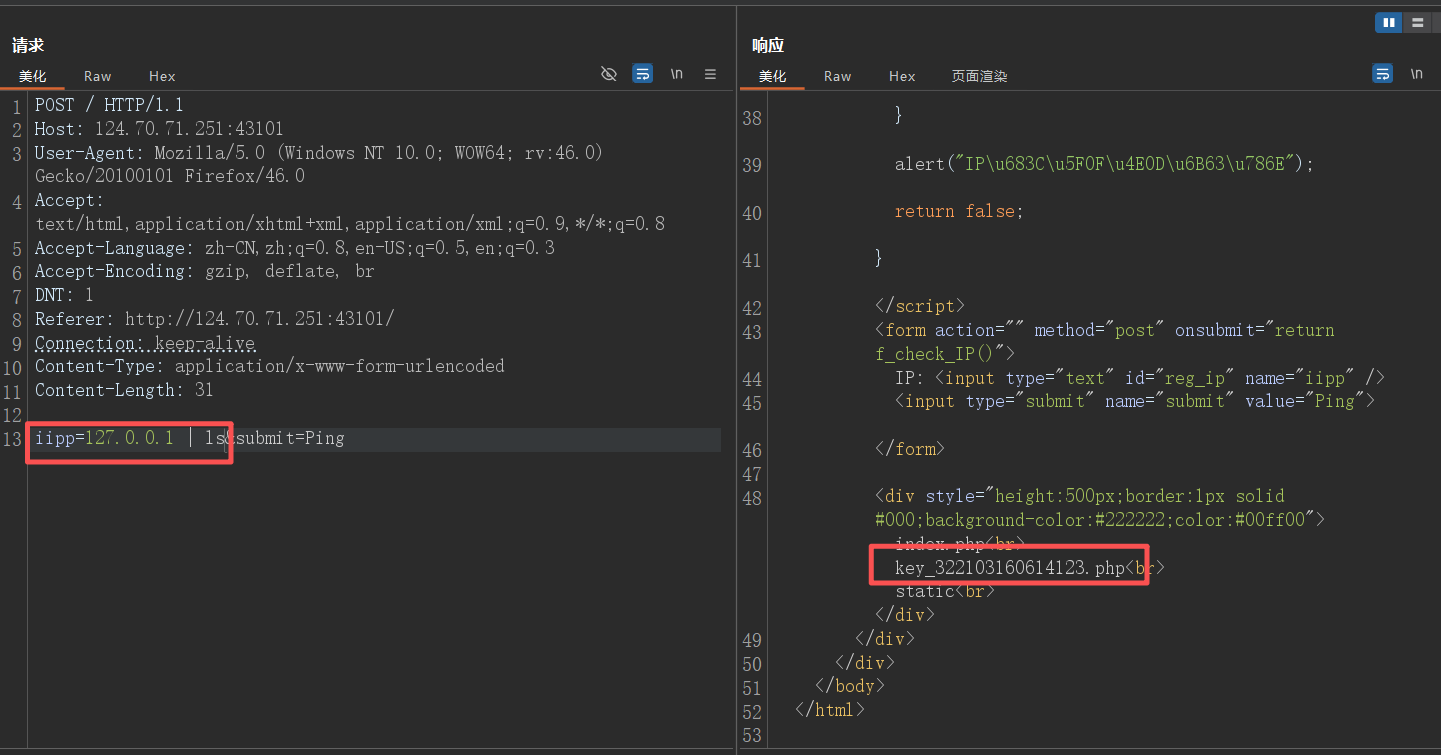This screenshot has height=755, width=1441.
Task: Switch to the response Hex tab
Action: coord(902,76)
